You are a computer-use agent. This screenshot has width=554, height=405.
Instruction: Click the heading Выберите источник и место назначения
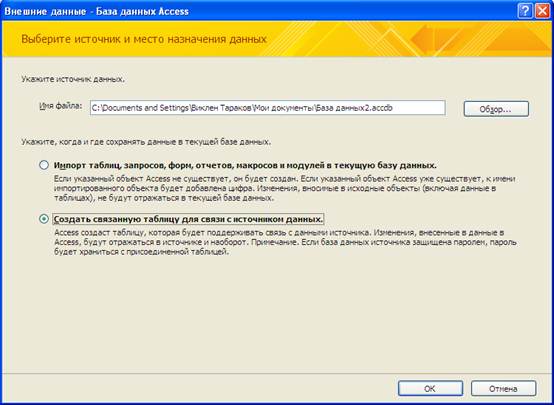[x=144, y=39]
